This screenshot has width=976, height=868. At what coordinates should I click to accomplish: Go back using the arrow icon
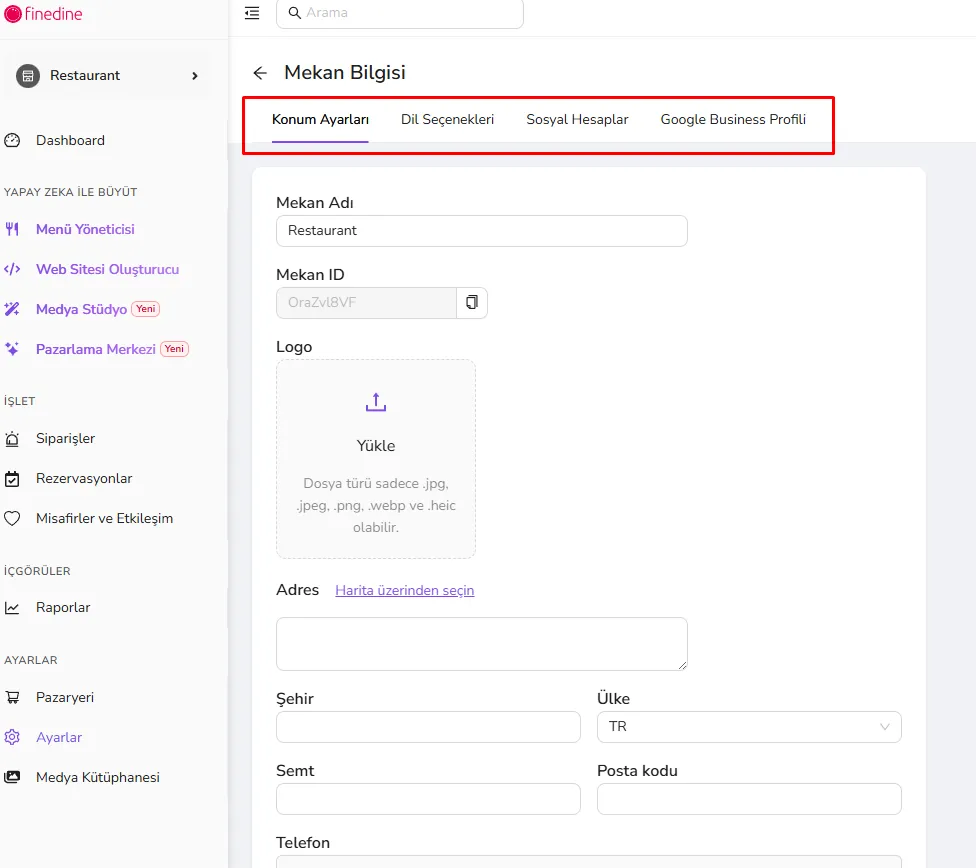click(x=260, y=73)
